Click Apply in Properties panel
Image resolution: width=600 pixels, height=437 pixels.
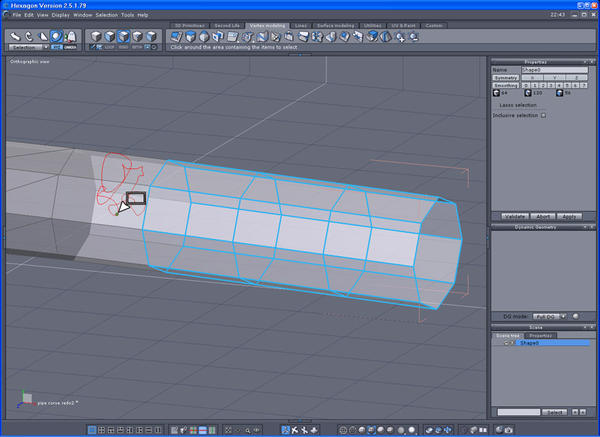569,216
